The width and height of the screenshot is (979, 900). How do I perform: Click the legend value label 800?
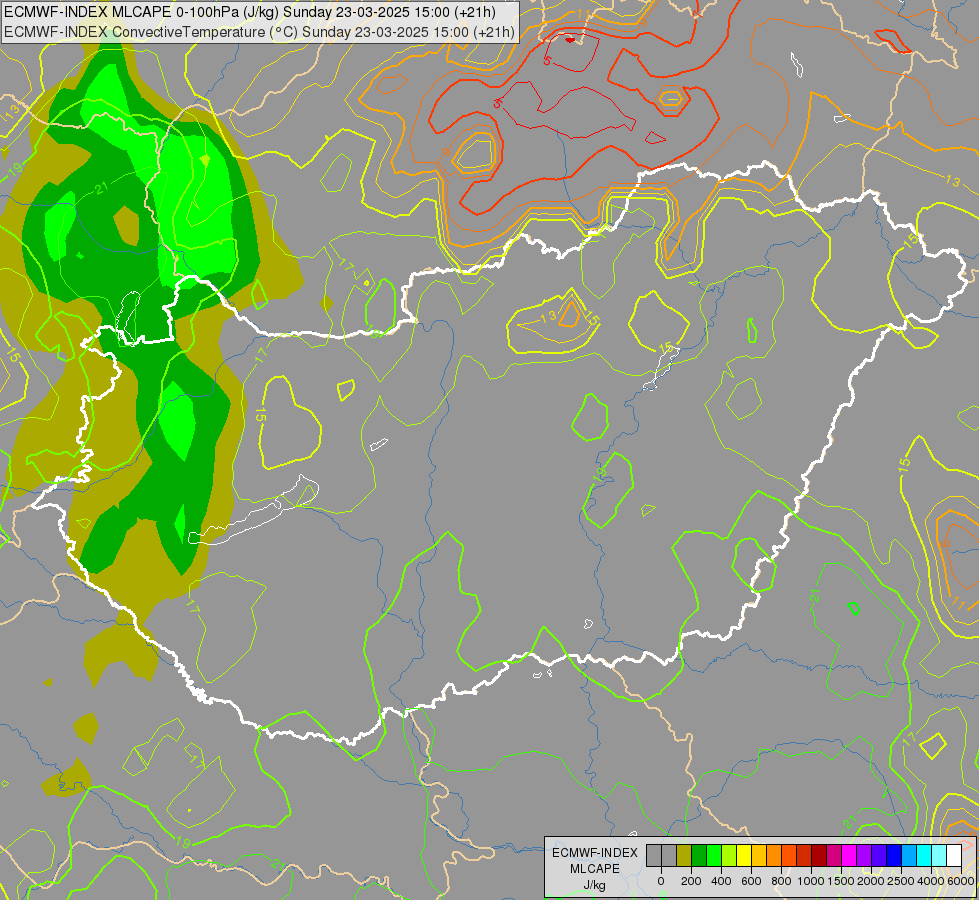point(781,881)
